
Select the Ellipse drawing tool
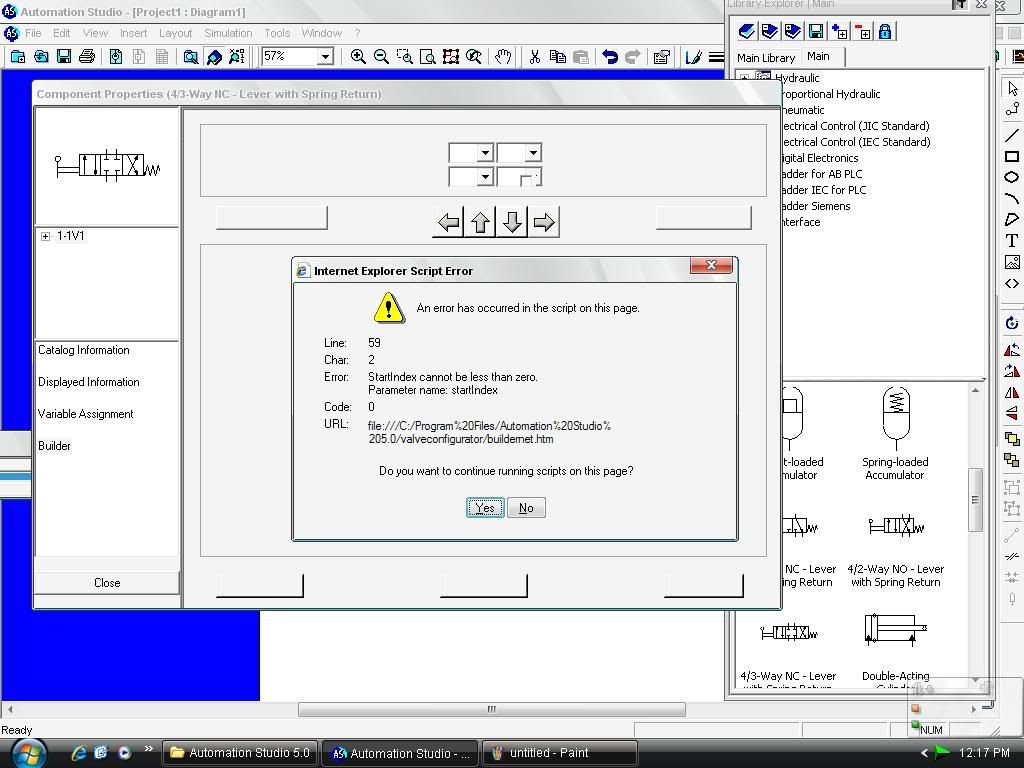pos(1012,177)
